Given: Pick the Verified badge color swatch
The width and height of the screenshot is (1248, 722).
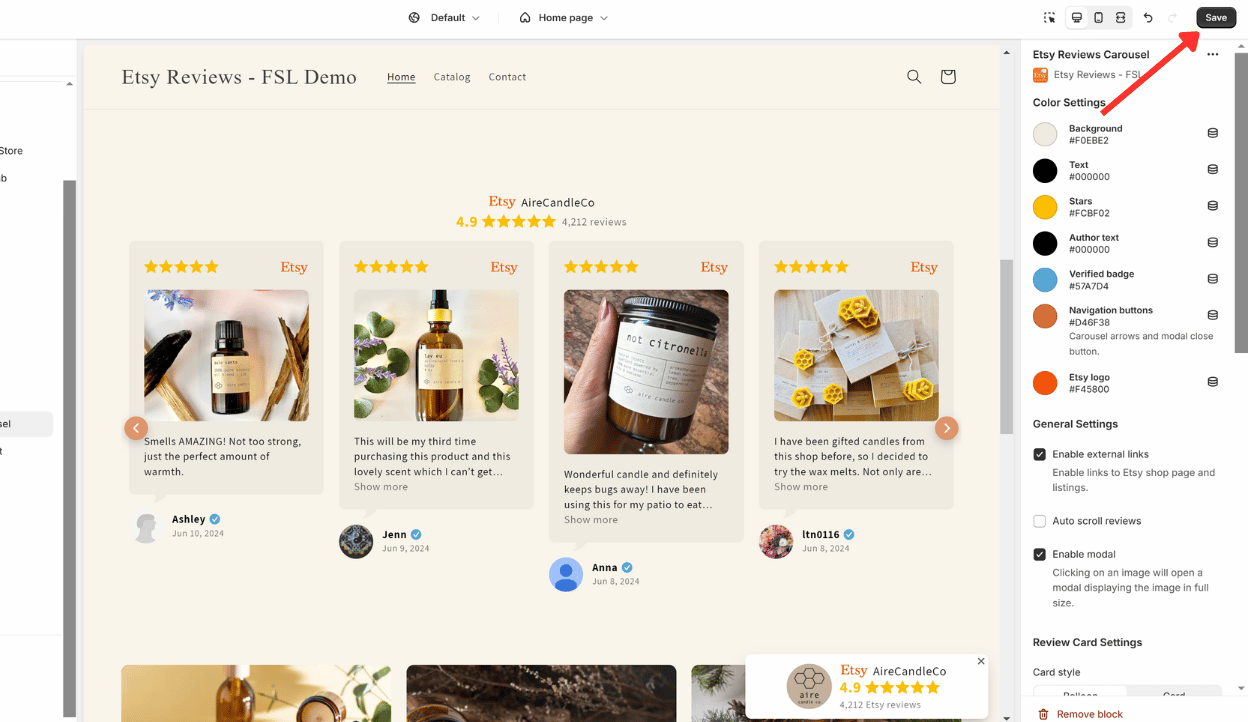Looking at the screenshot, I should (x=1045, y=279).
